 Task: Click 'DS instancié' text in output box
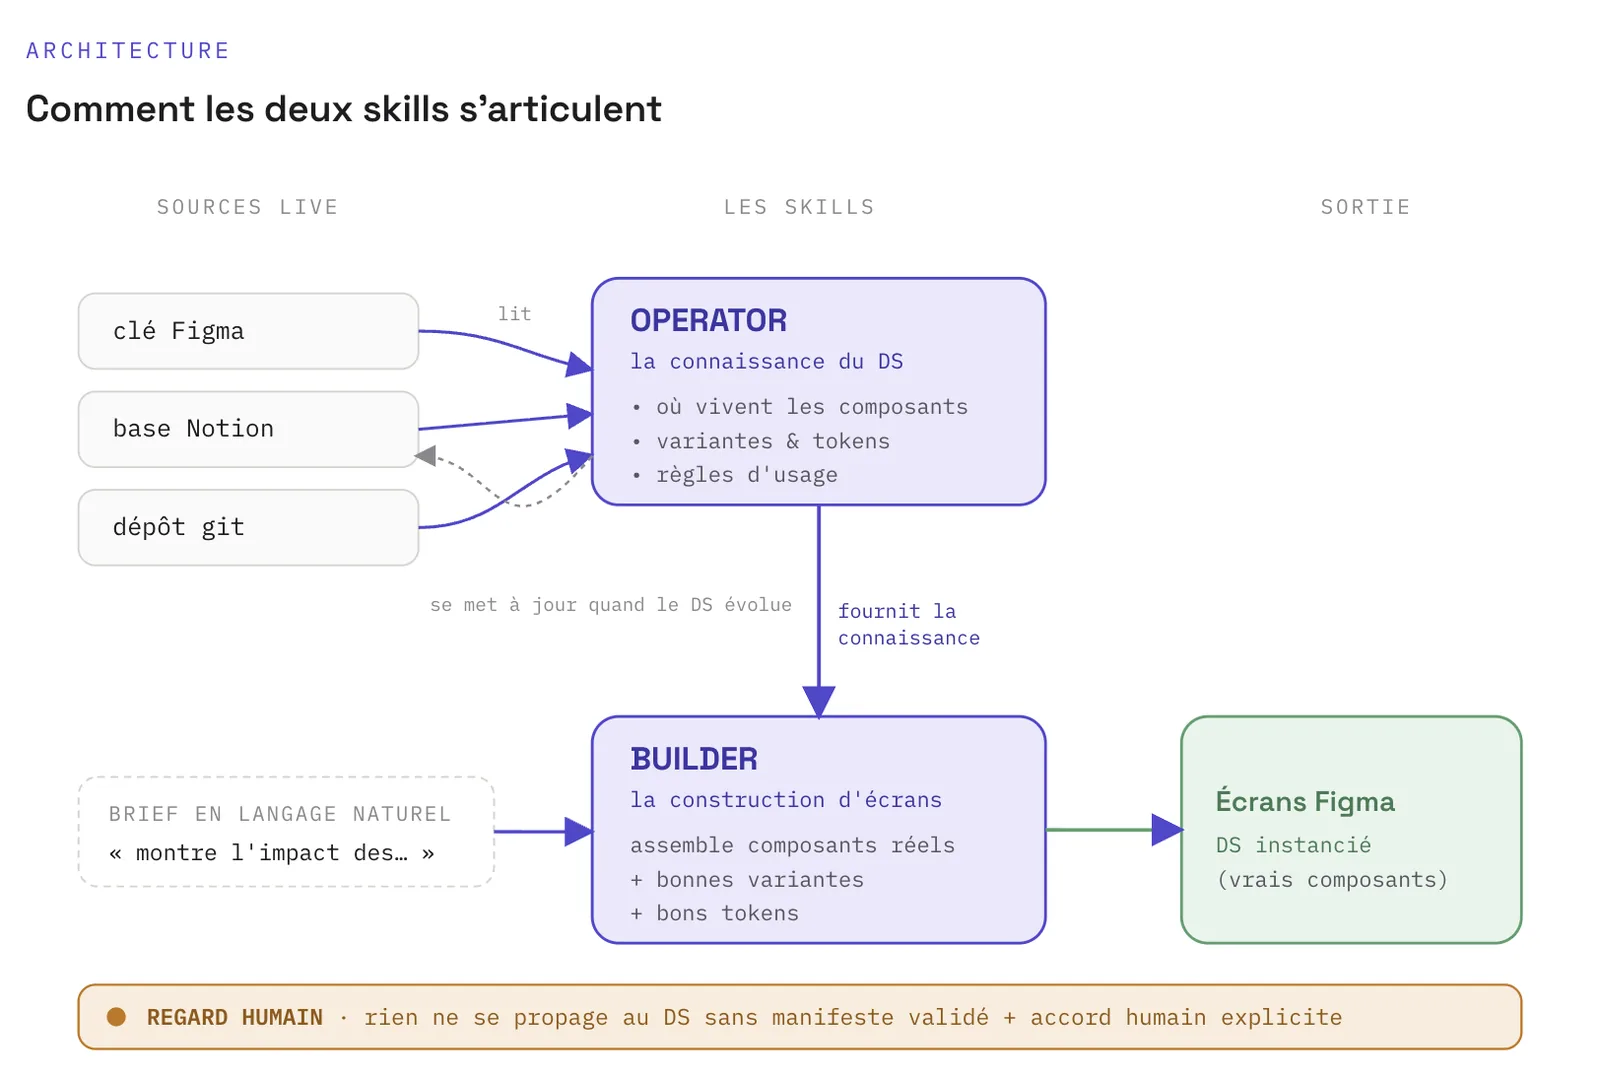[1293, 845]
